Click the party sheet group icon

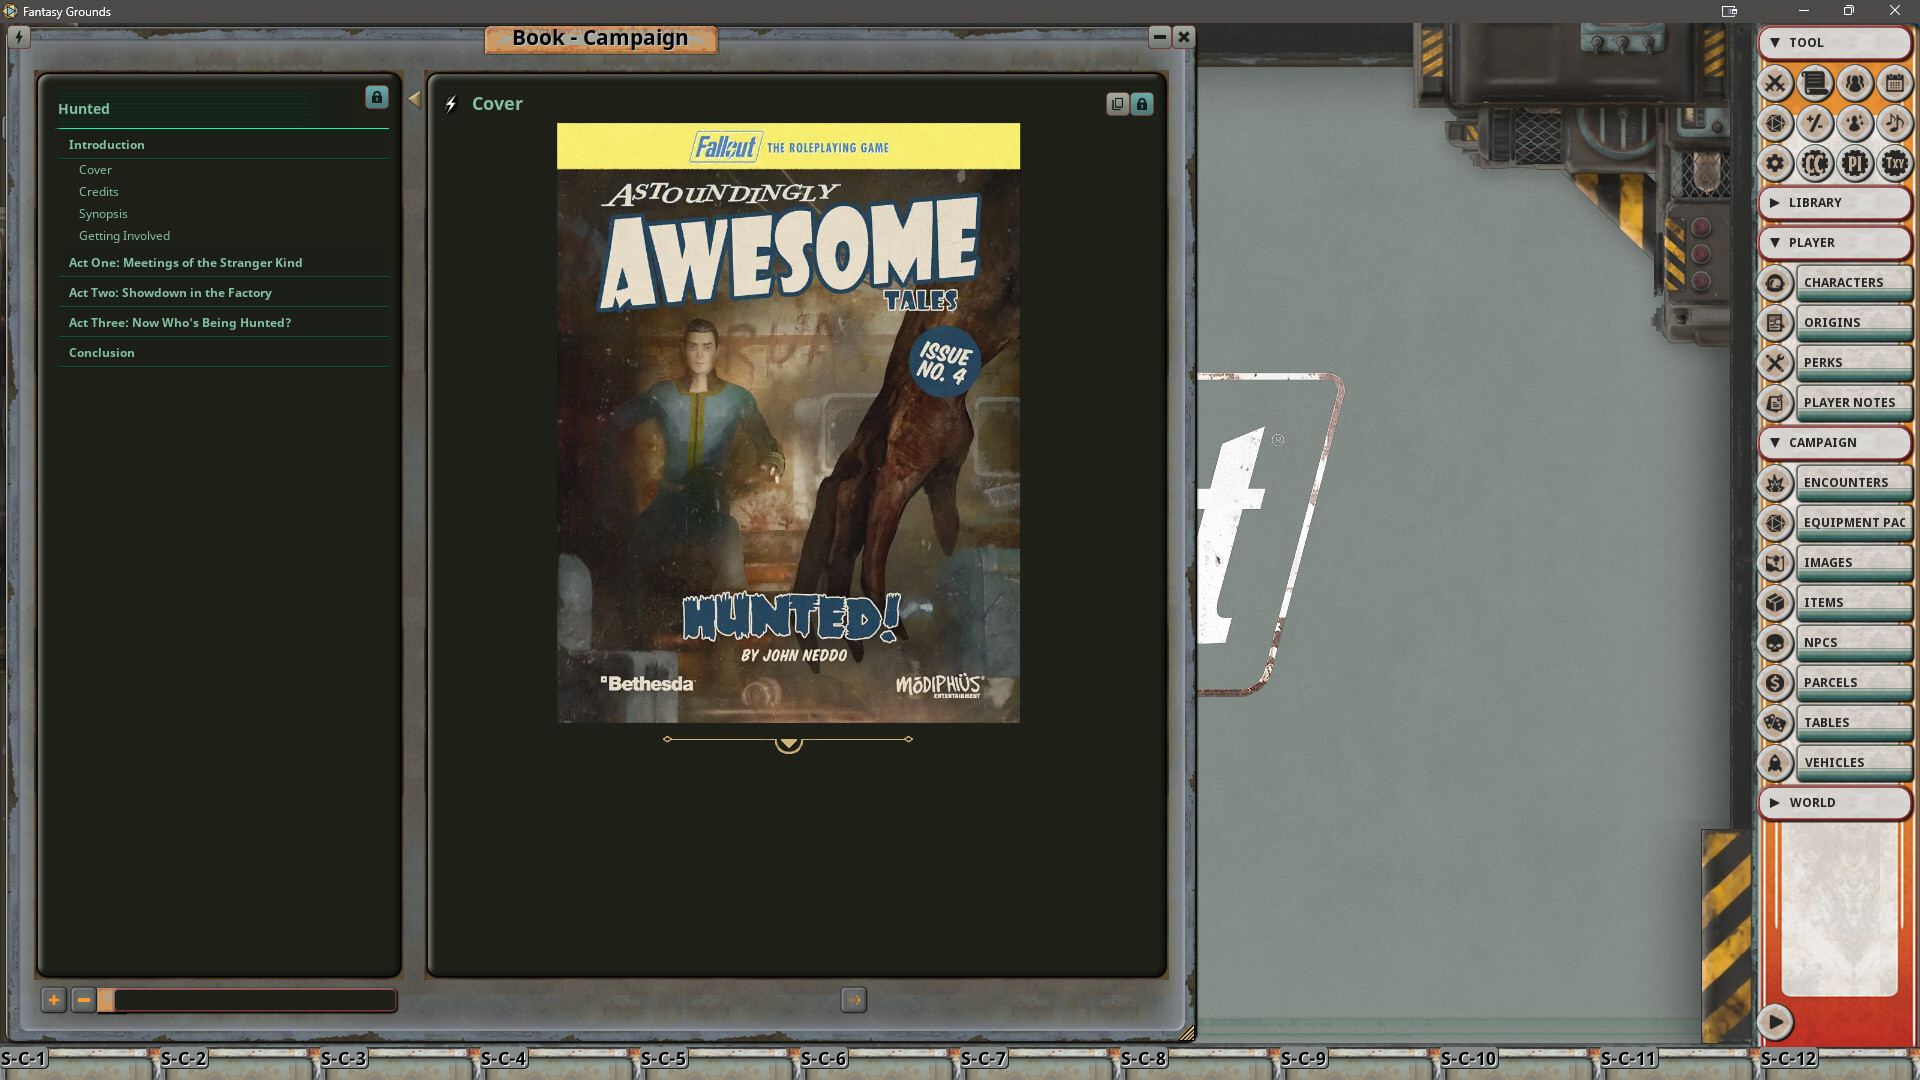click(x=1855, y=84)
